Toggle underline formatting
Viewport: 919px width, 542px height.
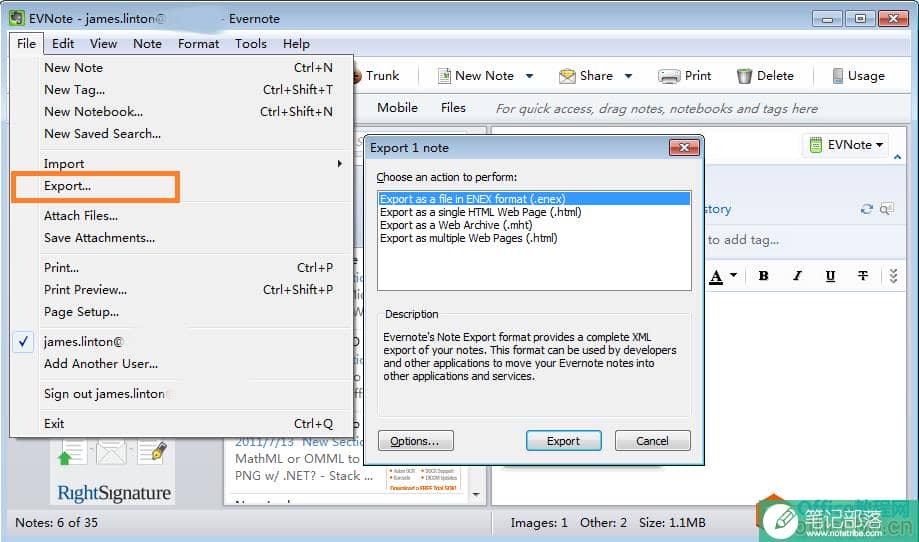[x=830, y=276]
